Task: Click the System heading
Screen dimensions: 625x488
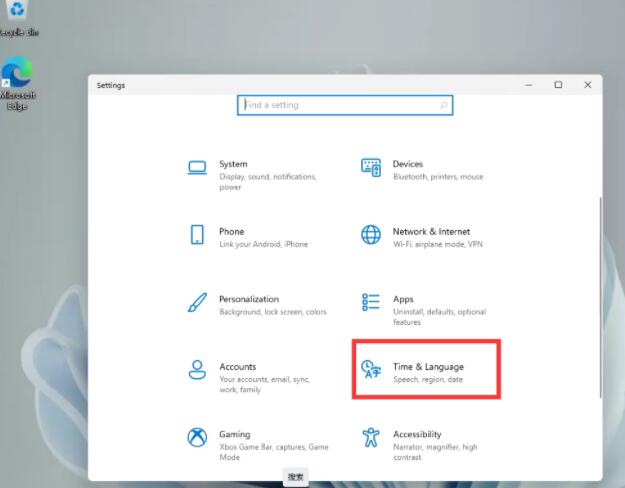Action: click(233, 164)
